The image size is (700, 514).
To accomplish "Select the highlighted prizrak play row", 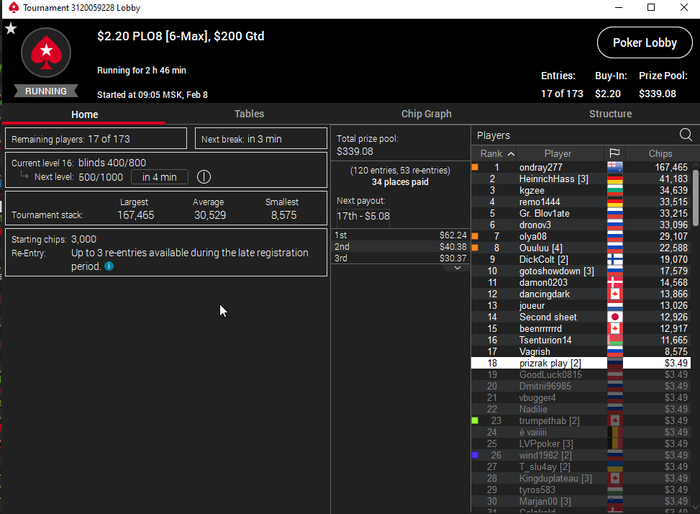I will (x=580, y=363).
